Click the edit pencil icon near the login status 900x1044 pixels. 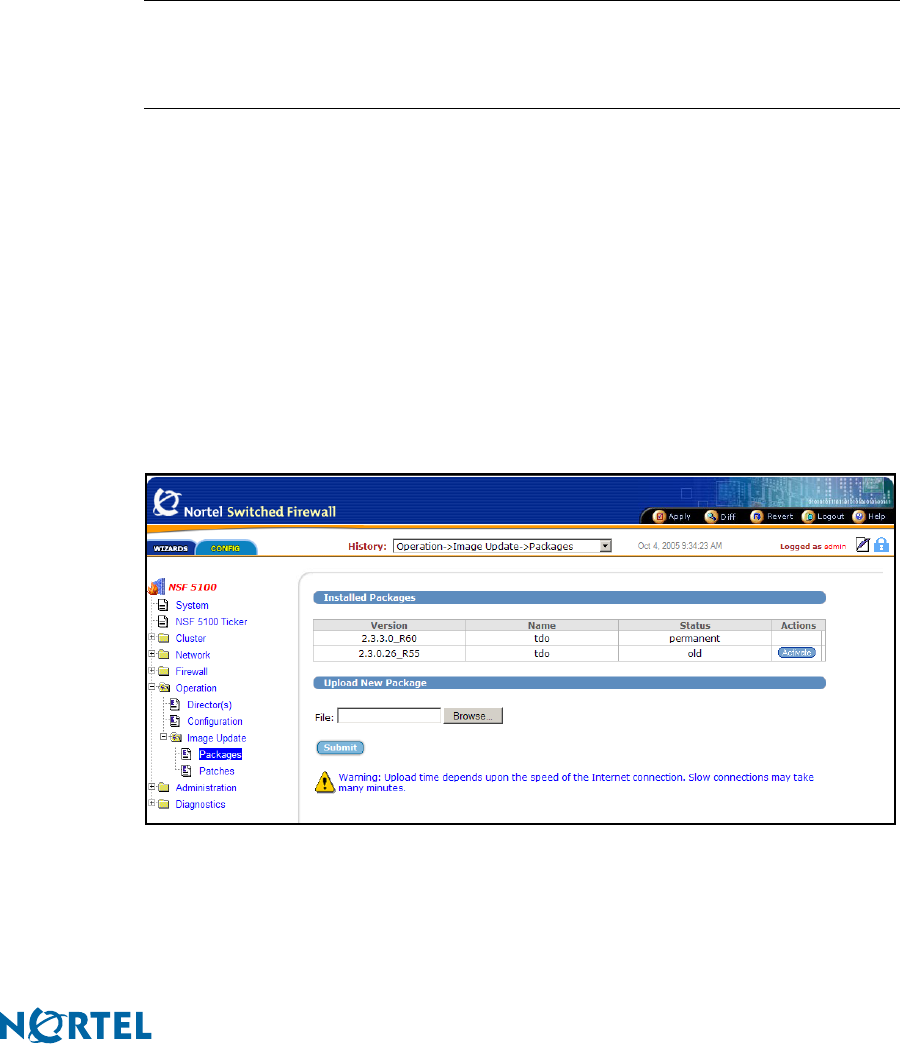point(863,545)
